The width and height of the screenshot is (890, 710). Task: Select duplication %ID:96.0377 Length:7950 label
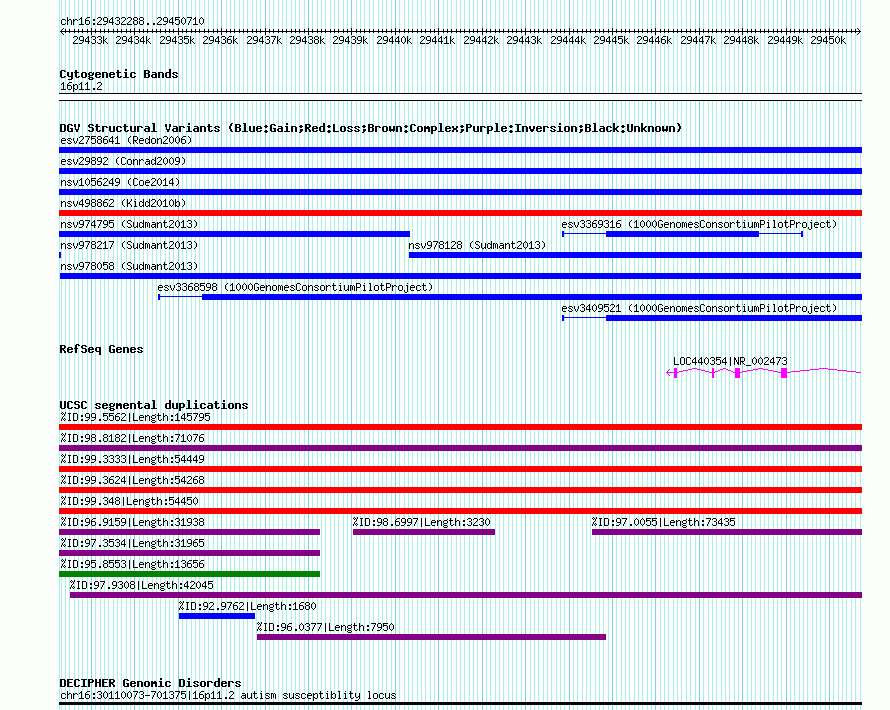point(325,627)
